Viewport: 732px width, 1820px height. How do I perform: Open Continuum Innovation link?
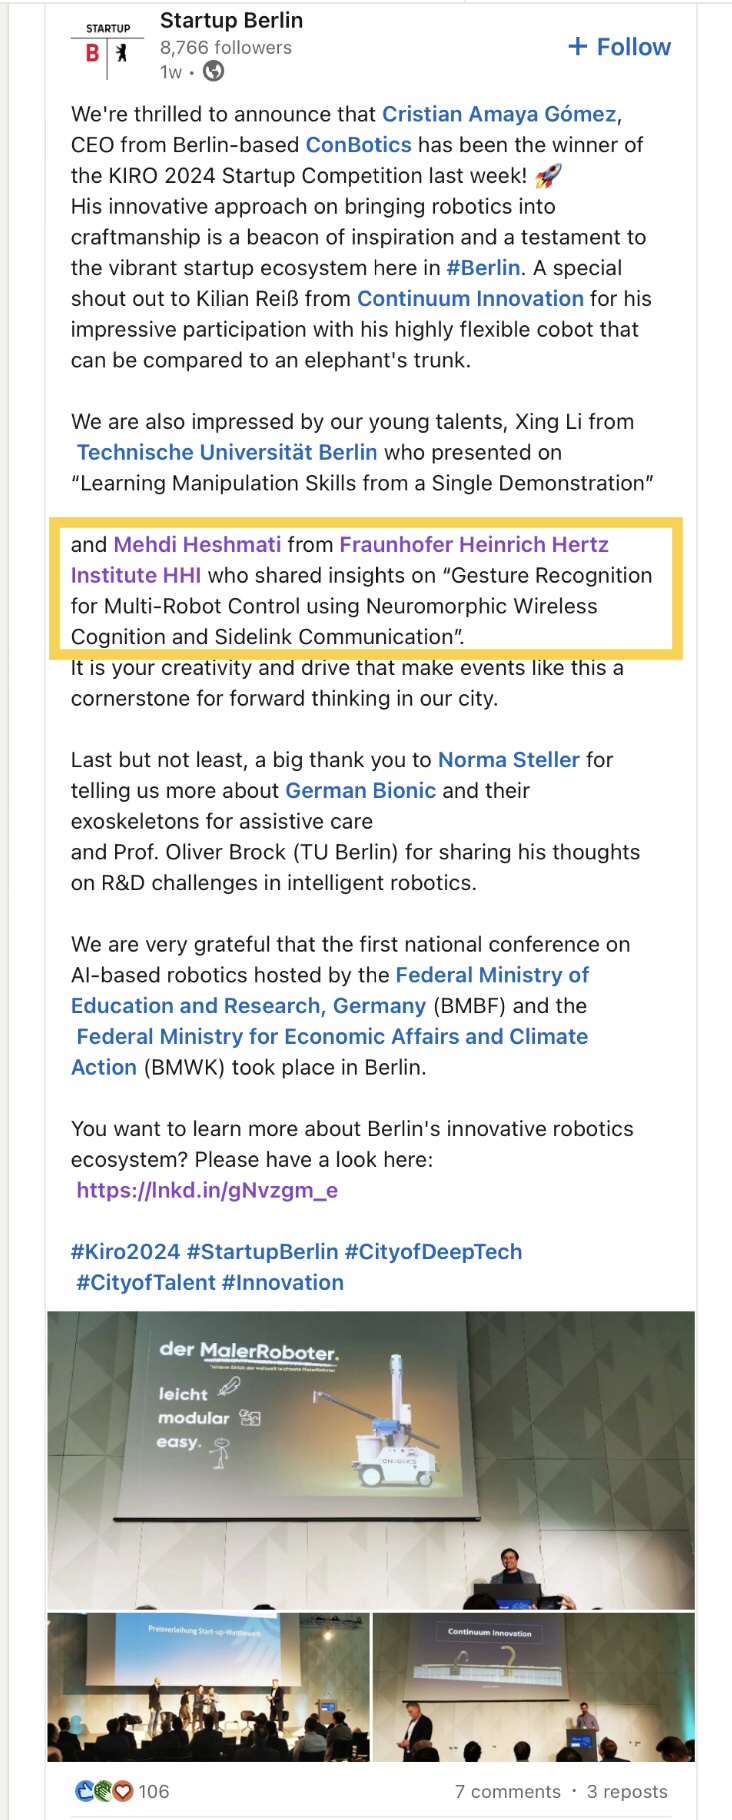tap(470, 299)
